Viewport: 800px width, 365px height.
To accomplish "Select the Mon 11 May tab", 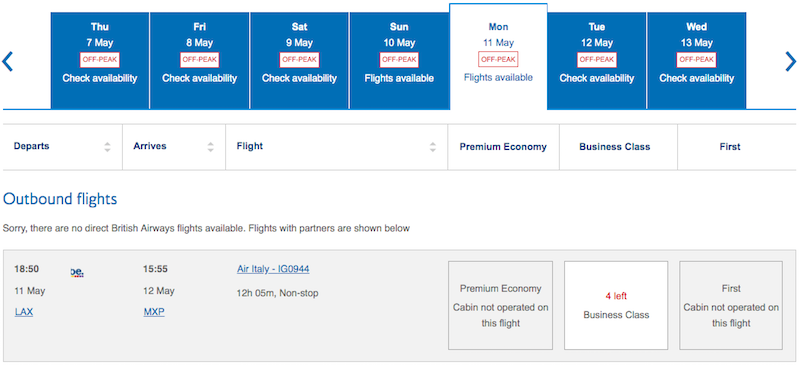I will [498, 57].
